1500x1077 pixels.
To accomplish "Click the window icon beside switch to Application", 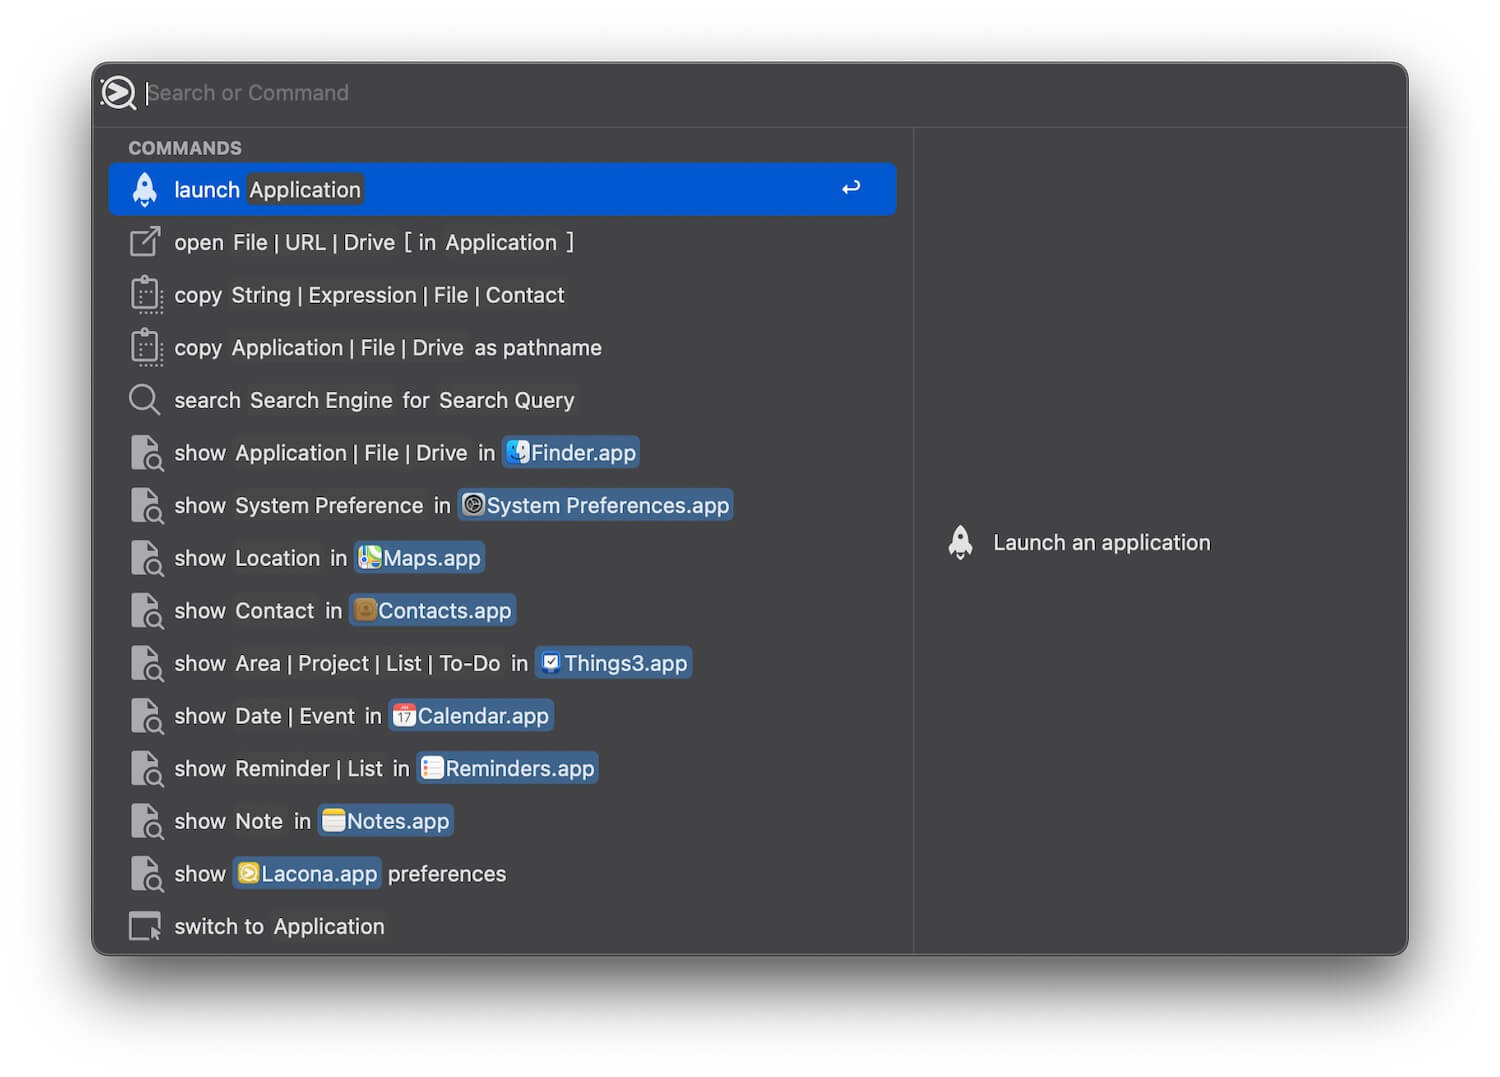I will [x=145, y=927].
